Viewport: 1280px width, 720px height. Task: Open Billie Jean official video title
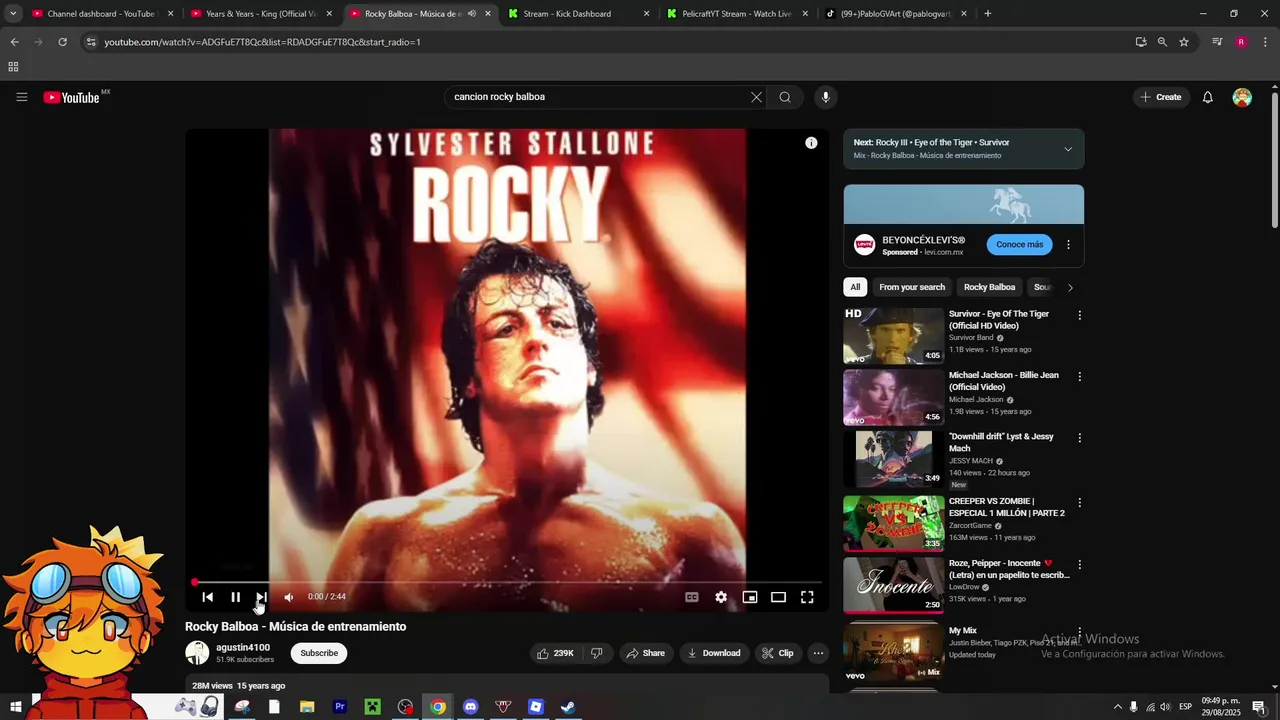click(1003, 381)
